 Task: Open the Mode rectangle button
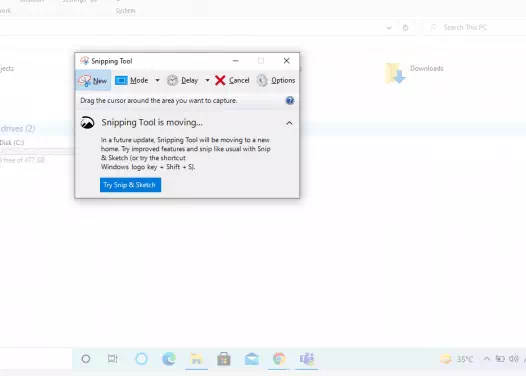[132, 80]
